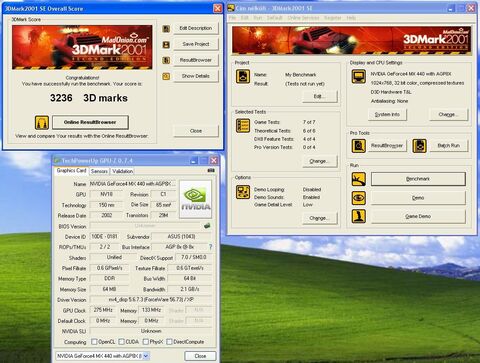Open the Online Services menu
Image resolution: width=480 pixels, height=363 pixels.
tap(303, 18)
